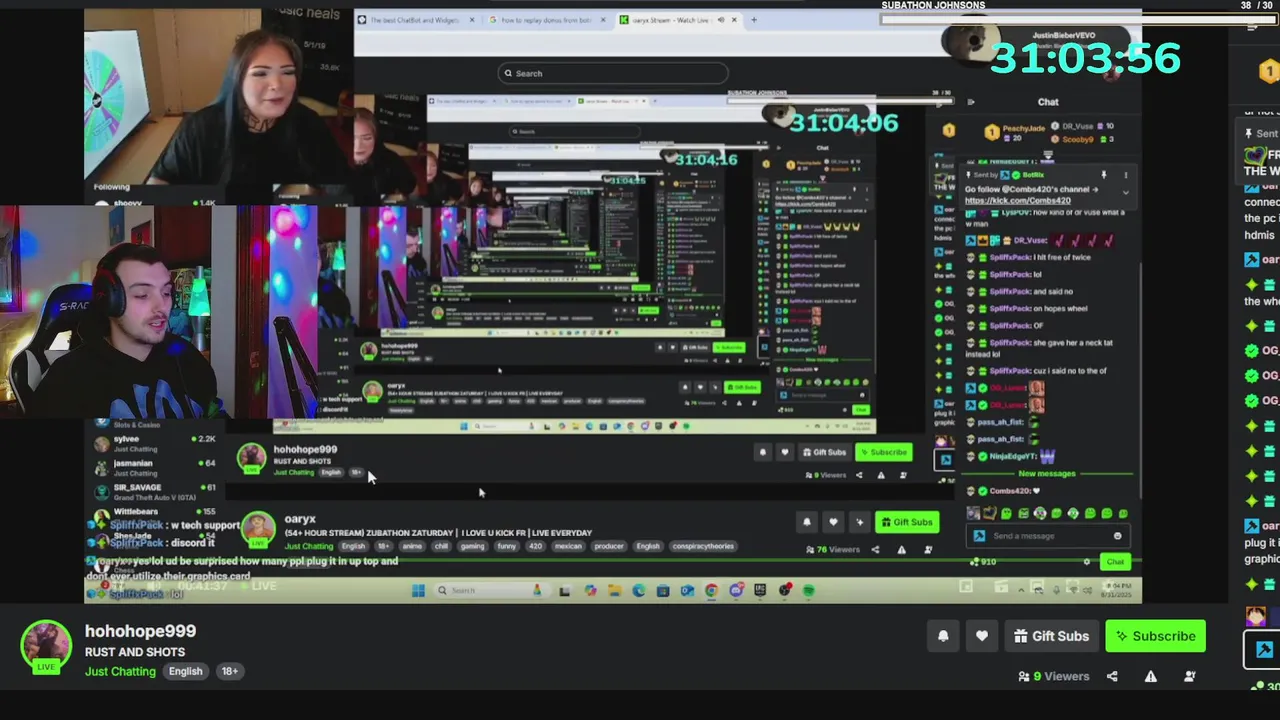This screenshot has width=1280, height=720.
Task: Open oaryx channel avatar
Action: point(258,530)
